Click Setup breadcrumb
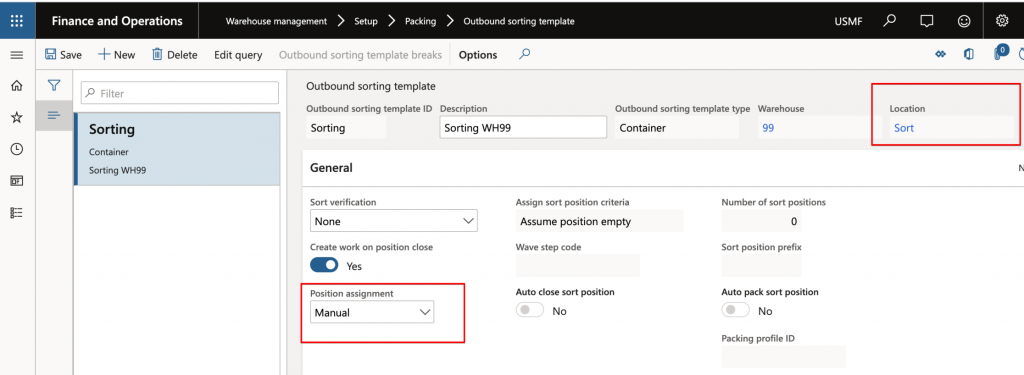 point(366,21)
